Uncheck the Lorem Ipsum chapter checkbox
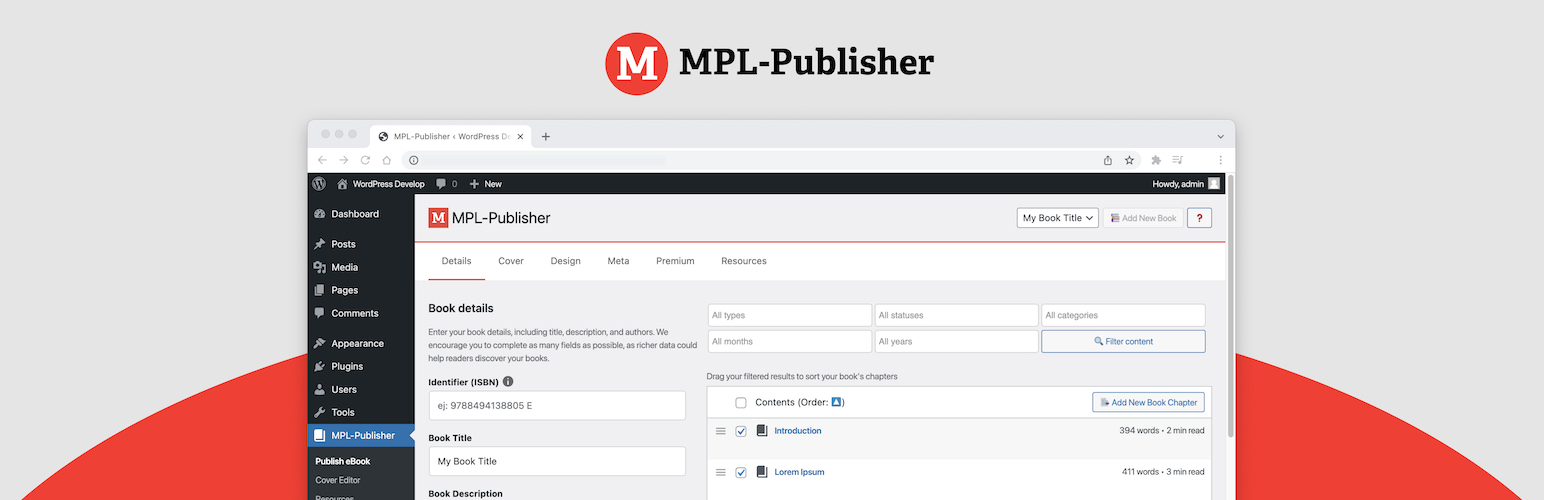The image size is (1544, 500). click(741, 472)
